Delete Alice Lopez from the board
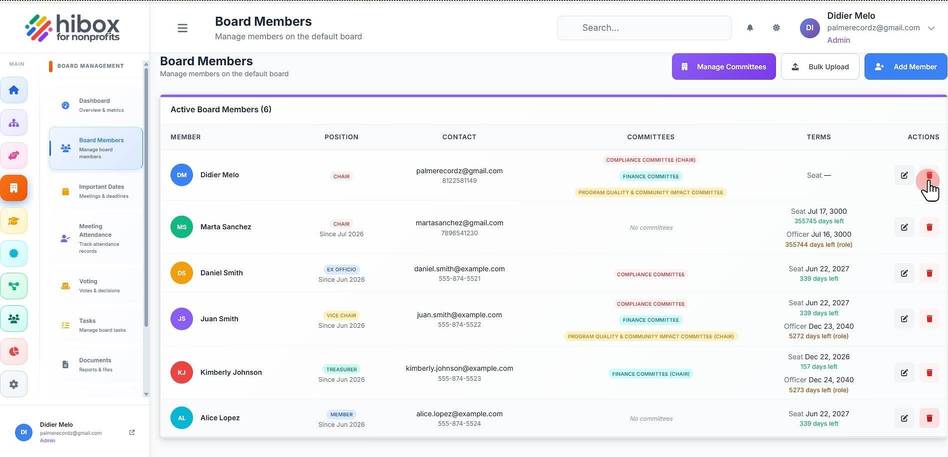 (929, 418)
